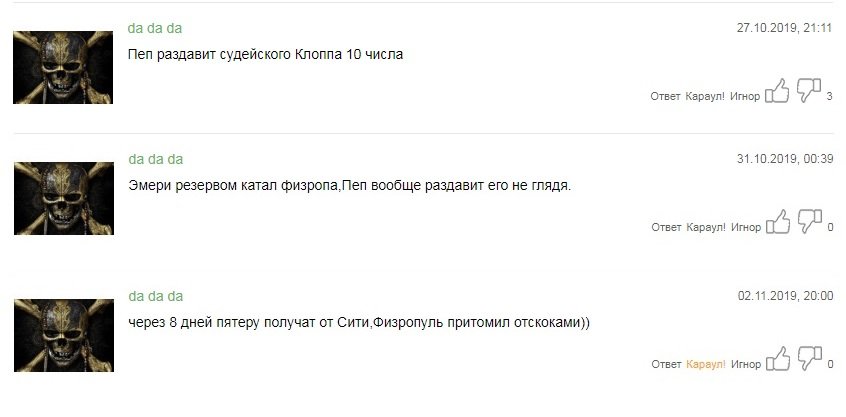846x417 pixels.
Task: Click Игнор on the 02.11.2019 comment
Action: coord(746,365)
